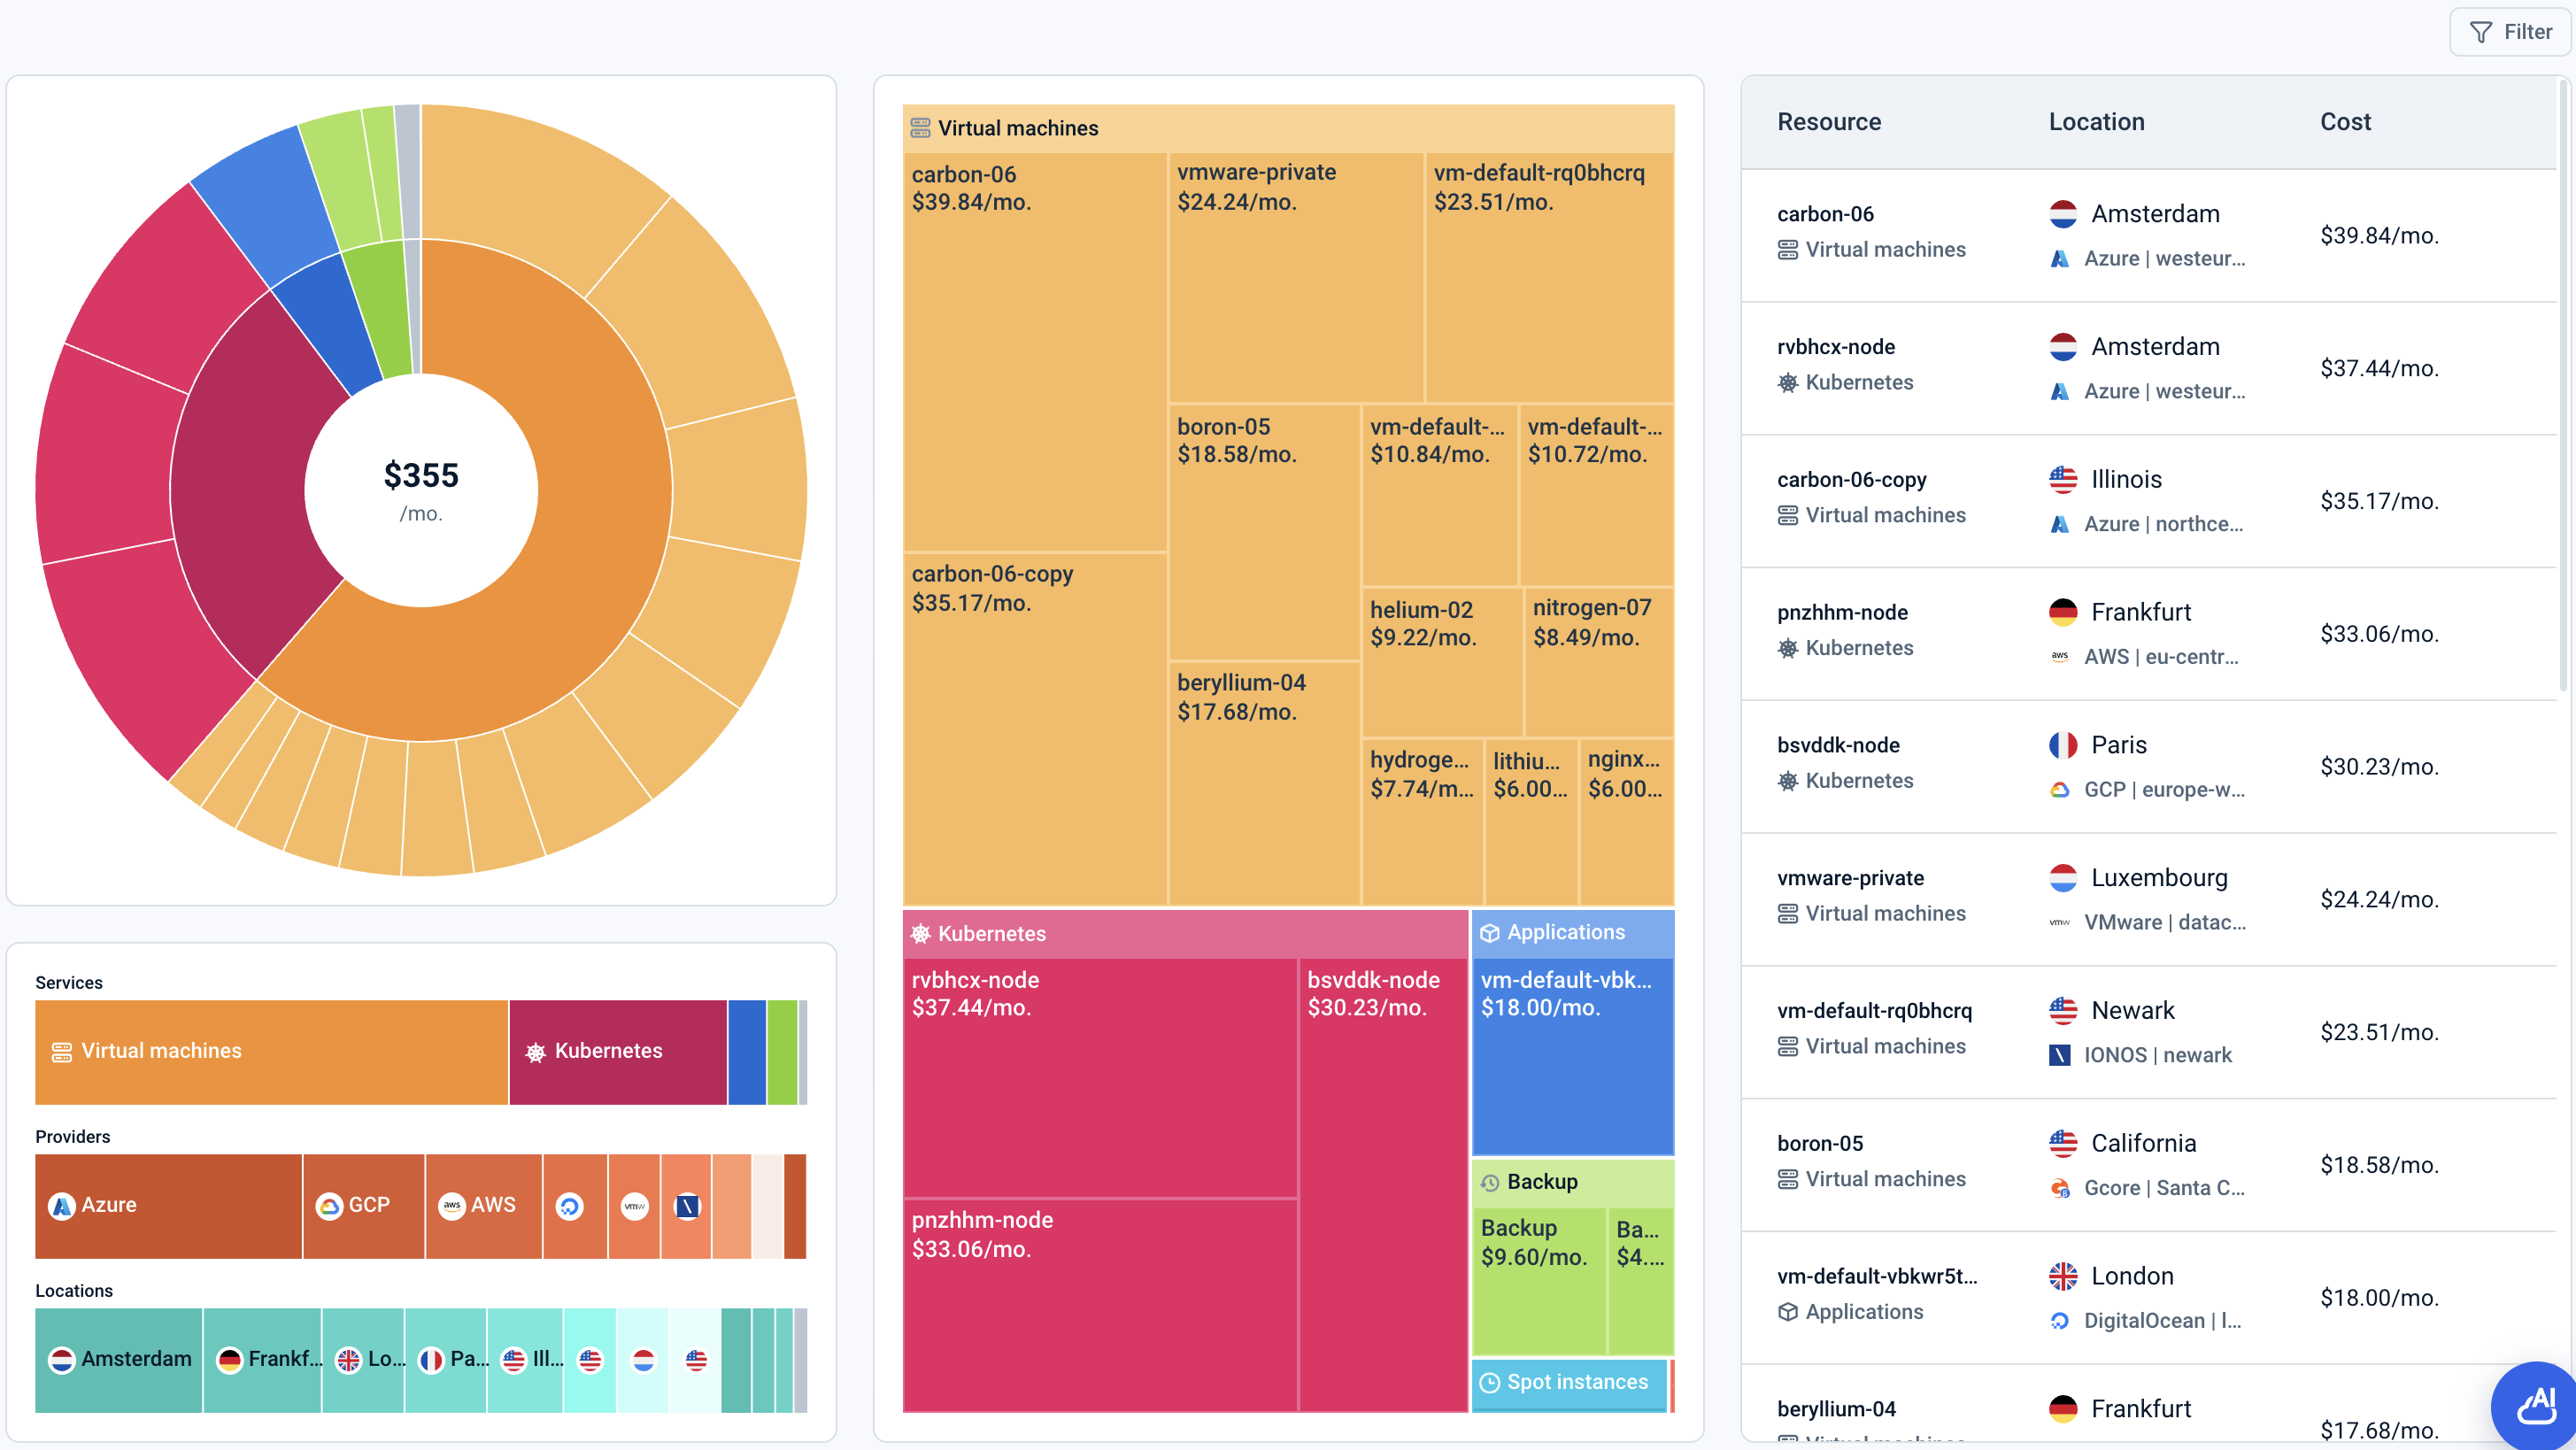Select the helium-02 treemap tile

(x=1442, y=662)
